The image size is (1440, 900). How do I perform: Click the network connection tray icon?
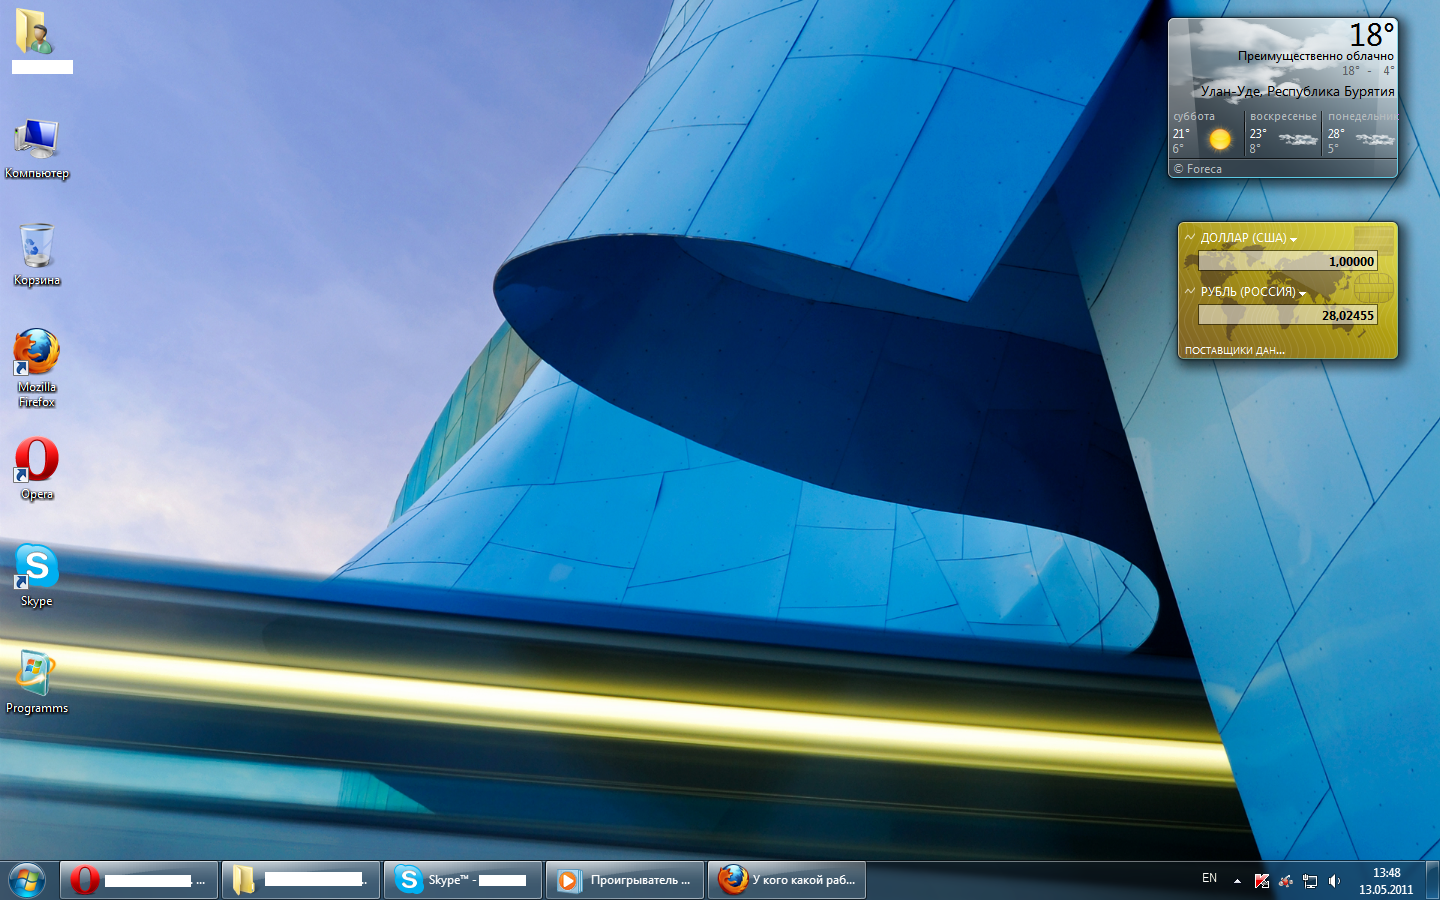click(1310, 881)
